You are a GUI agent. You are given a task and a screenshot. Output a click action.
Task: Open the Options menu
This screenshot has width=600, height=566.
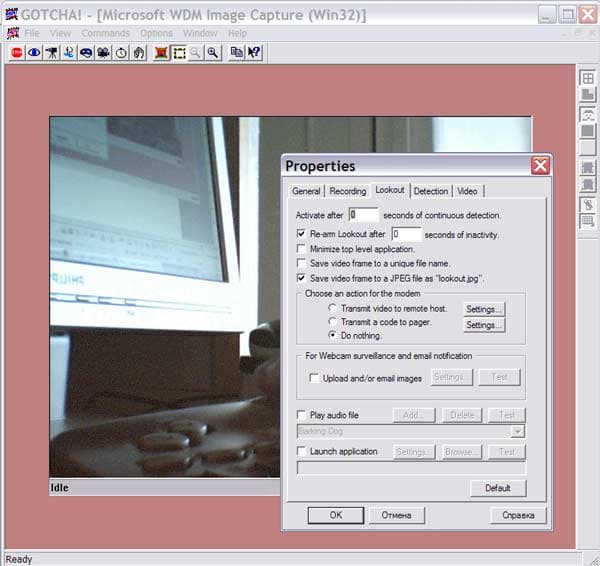156,33
